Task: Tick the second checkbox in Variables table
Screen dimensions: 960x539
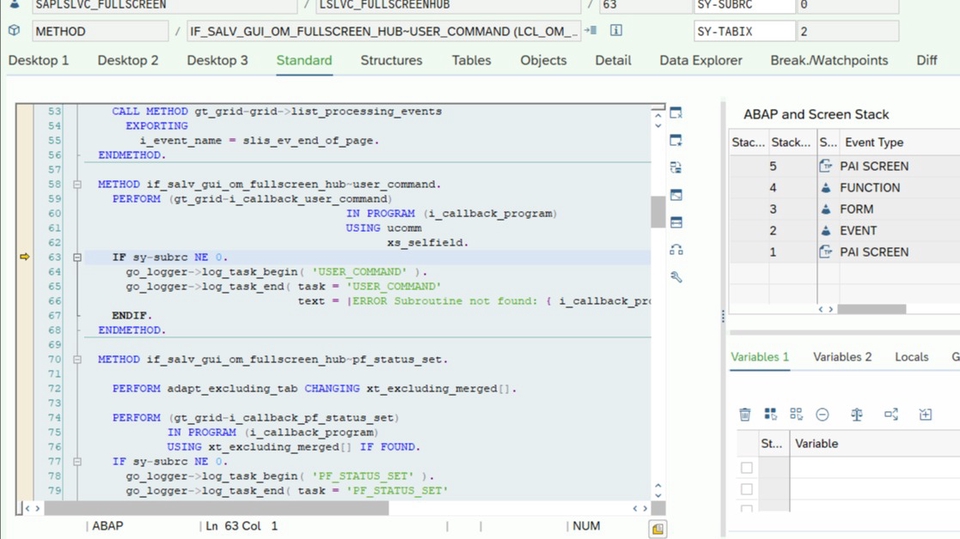Action: coord(746,489)
